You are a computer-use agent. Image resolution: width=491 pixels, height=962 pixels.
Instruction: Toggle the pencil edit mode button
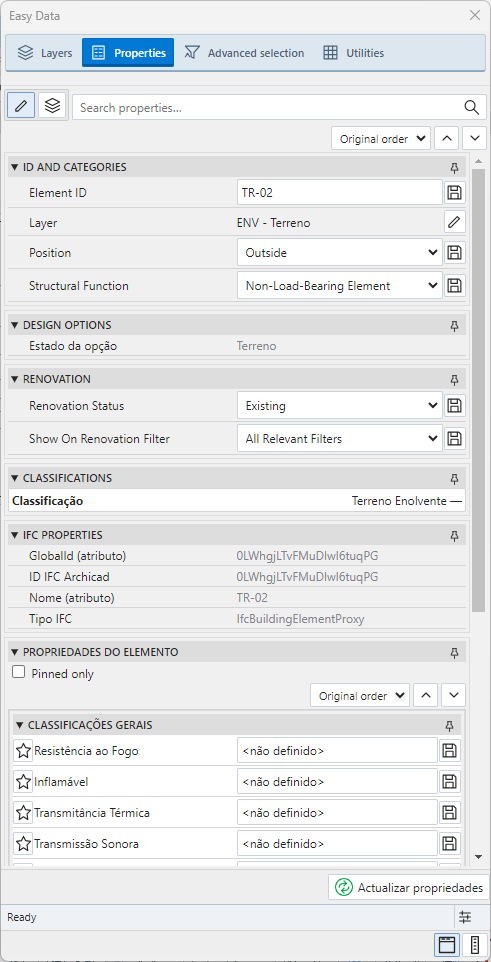point(21,106)
